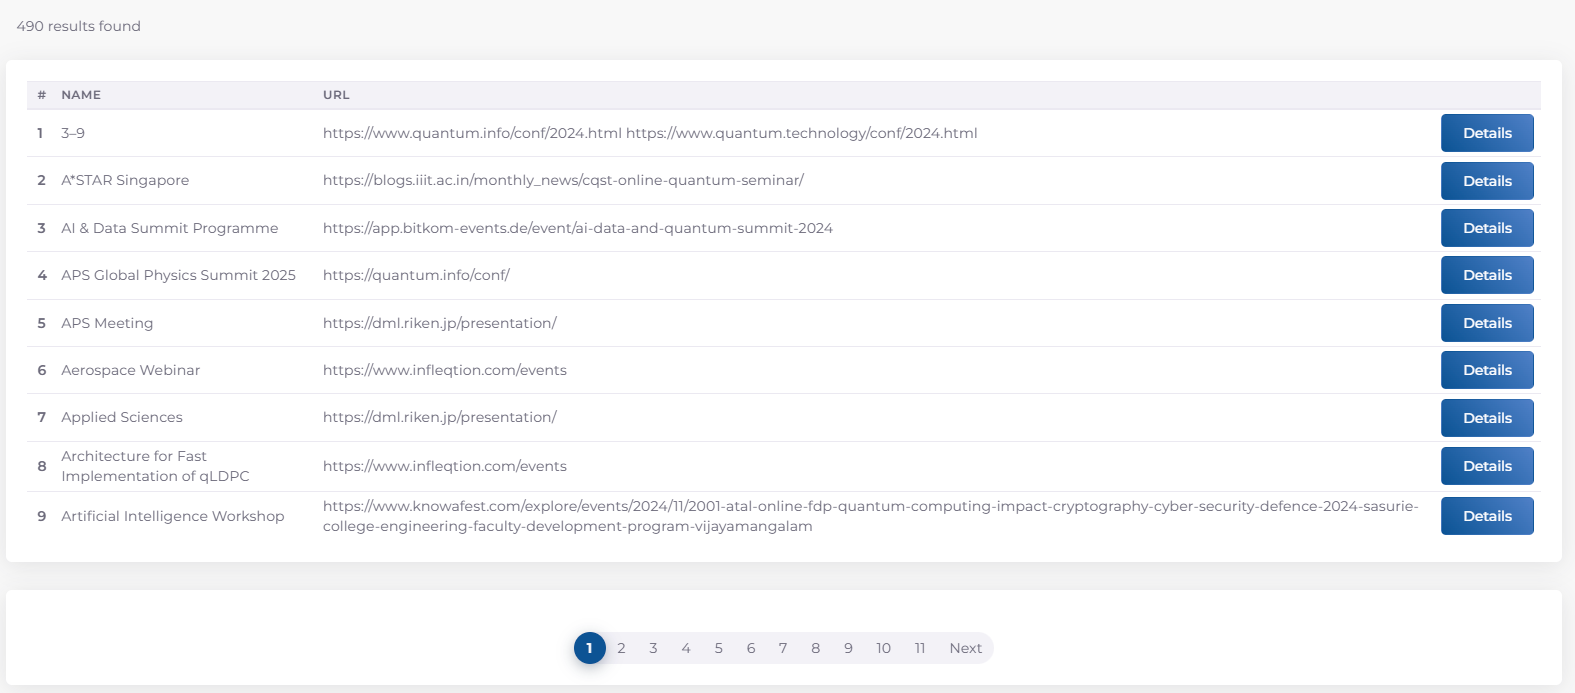Jump to page 5 in pagination
The image size is (1575, 693).
[x=718, y=648]
